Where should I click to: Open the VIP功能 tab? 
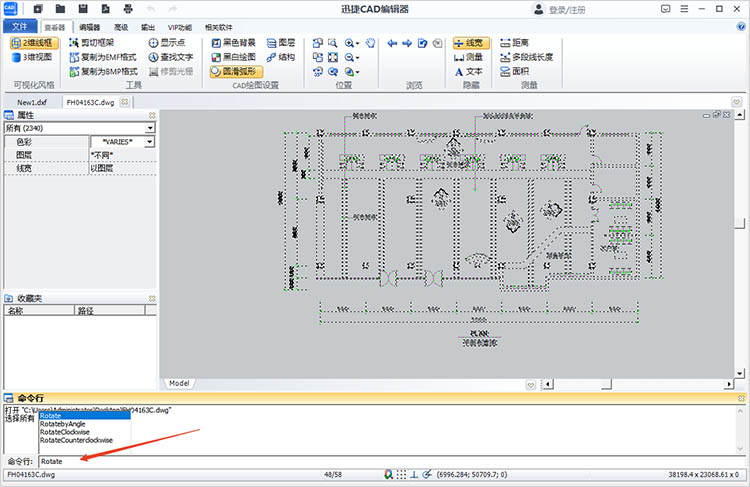point(180,27)
